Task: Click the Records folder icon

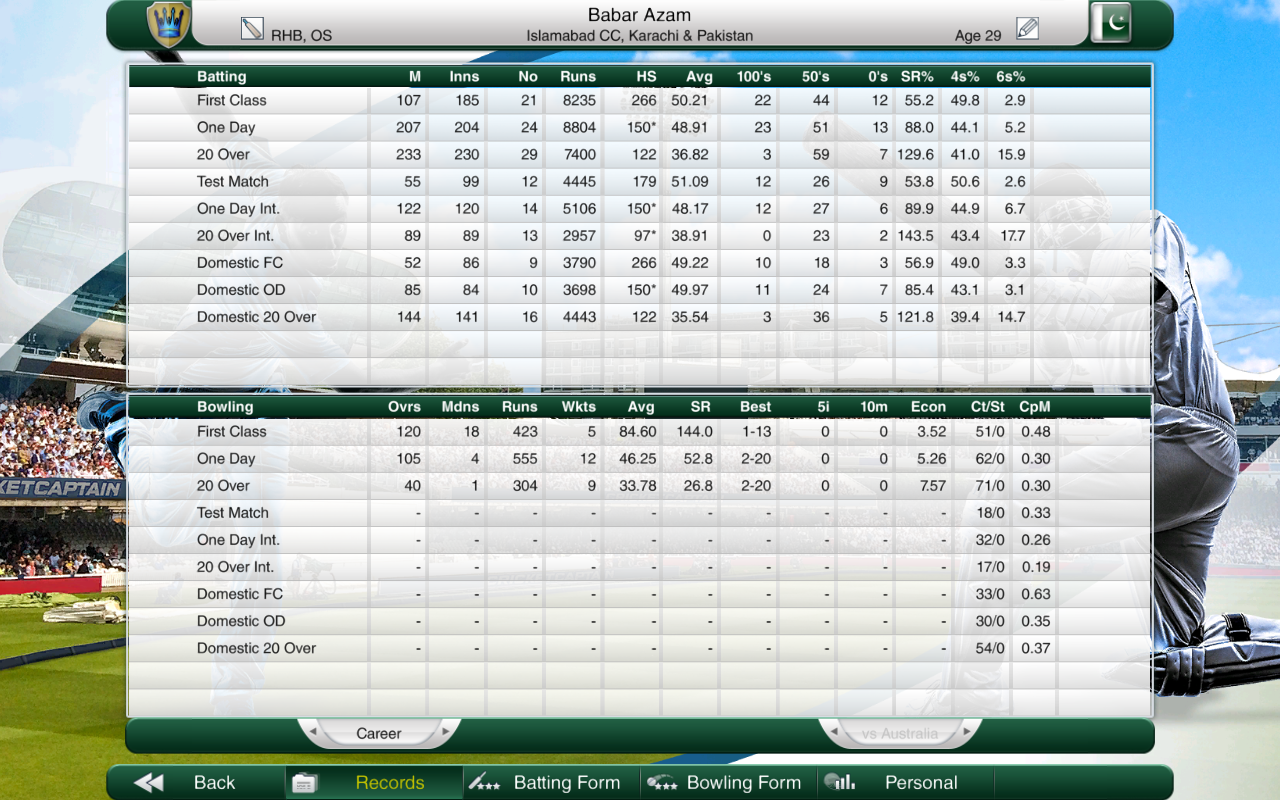Action: coord(305,783)
